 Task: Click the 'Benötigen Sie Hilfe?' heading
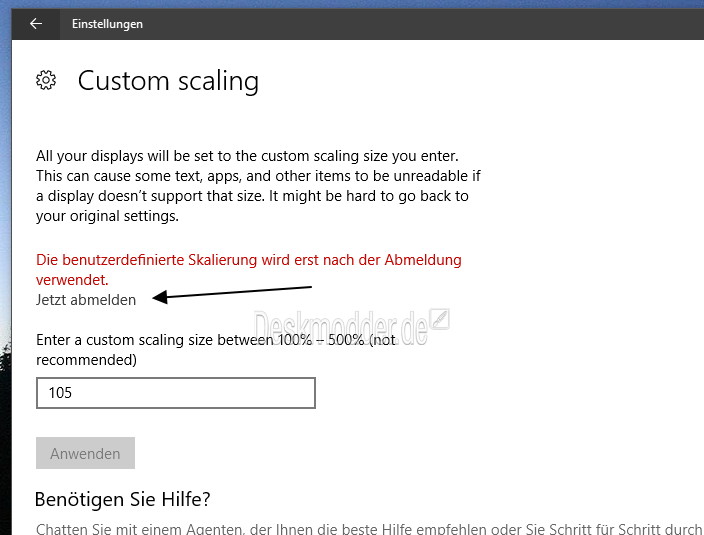[123, 499]
